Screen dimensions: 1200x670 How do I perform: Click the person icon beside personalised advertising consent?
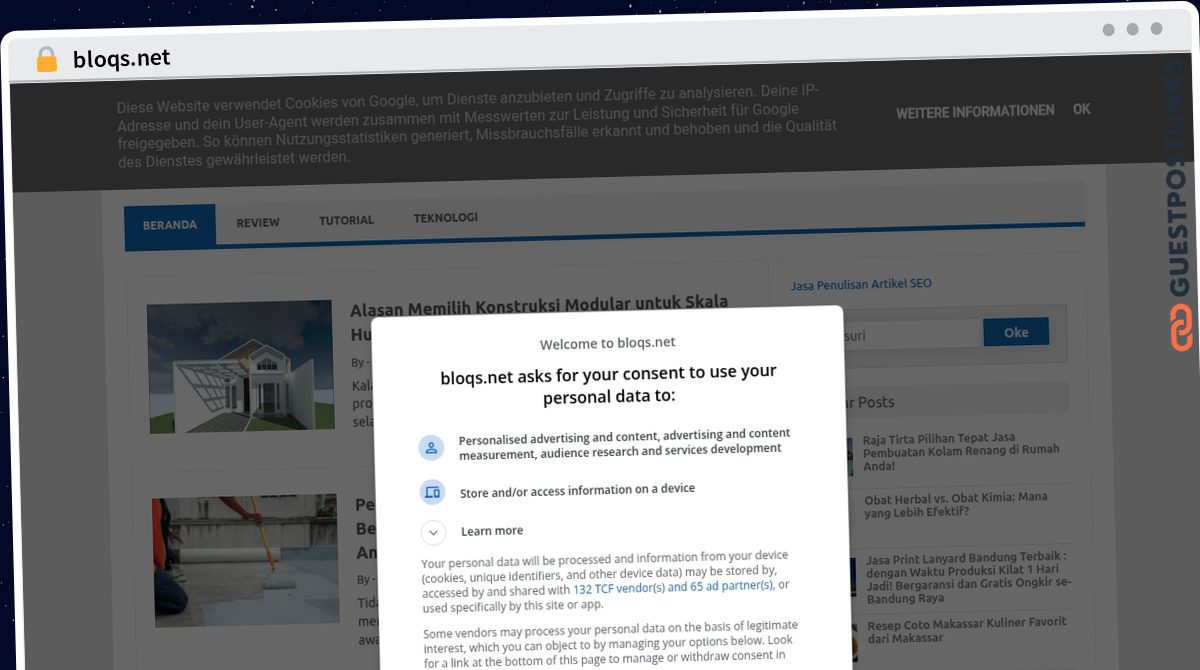(x=431, y=446)
